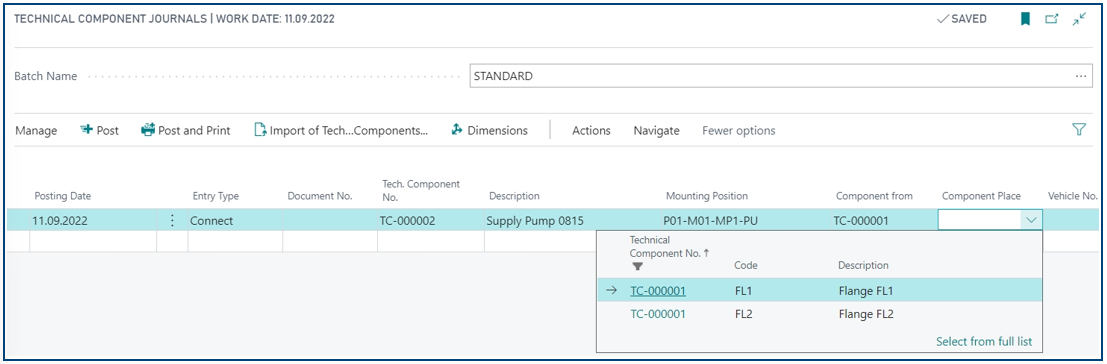This screenshot has width=1107, height=364.
Task: Click Flange FL2 description
Action: 866,314
